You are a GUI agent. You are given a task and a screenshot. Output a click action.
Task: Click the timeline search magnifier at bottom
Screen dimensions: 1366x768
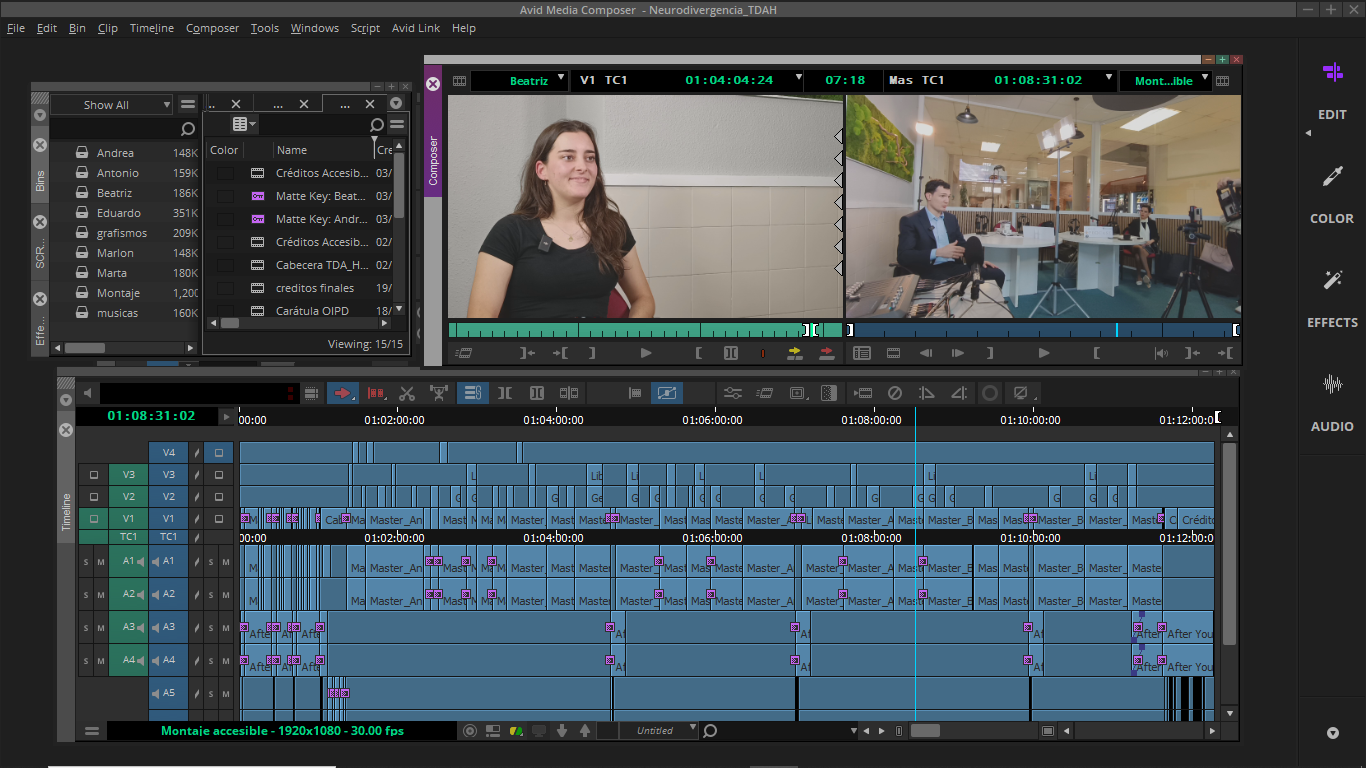pos(710,731)
